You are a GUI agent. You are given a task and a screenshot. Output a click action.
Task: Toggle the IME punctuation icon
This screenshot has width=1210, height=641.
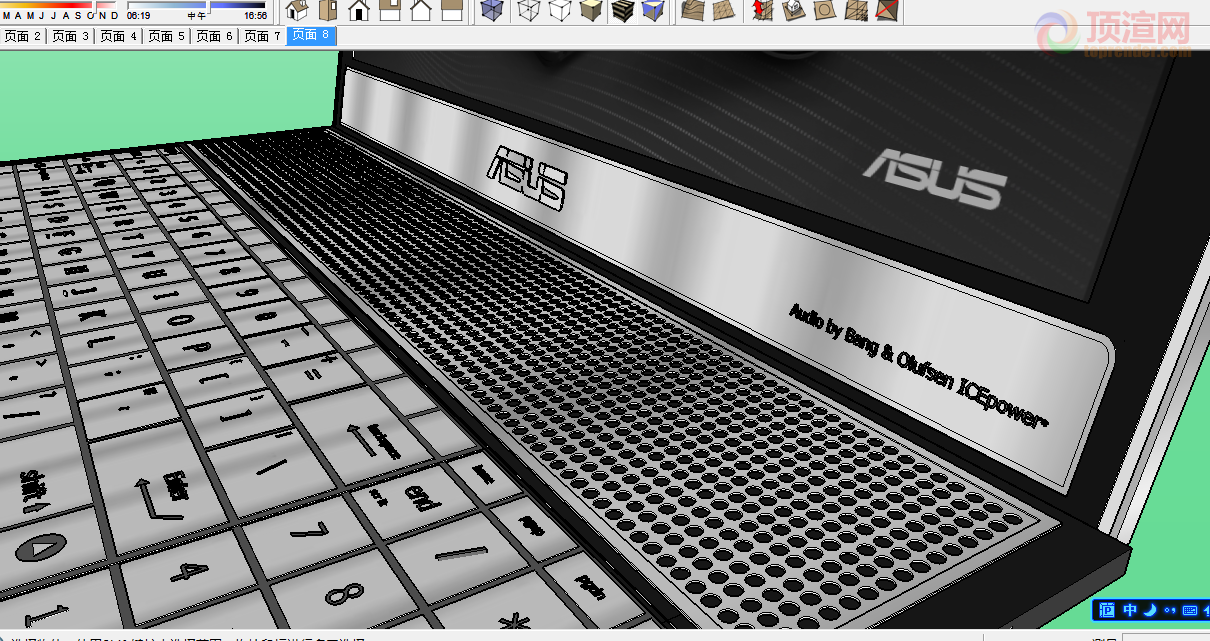[x=1170, y=610]
